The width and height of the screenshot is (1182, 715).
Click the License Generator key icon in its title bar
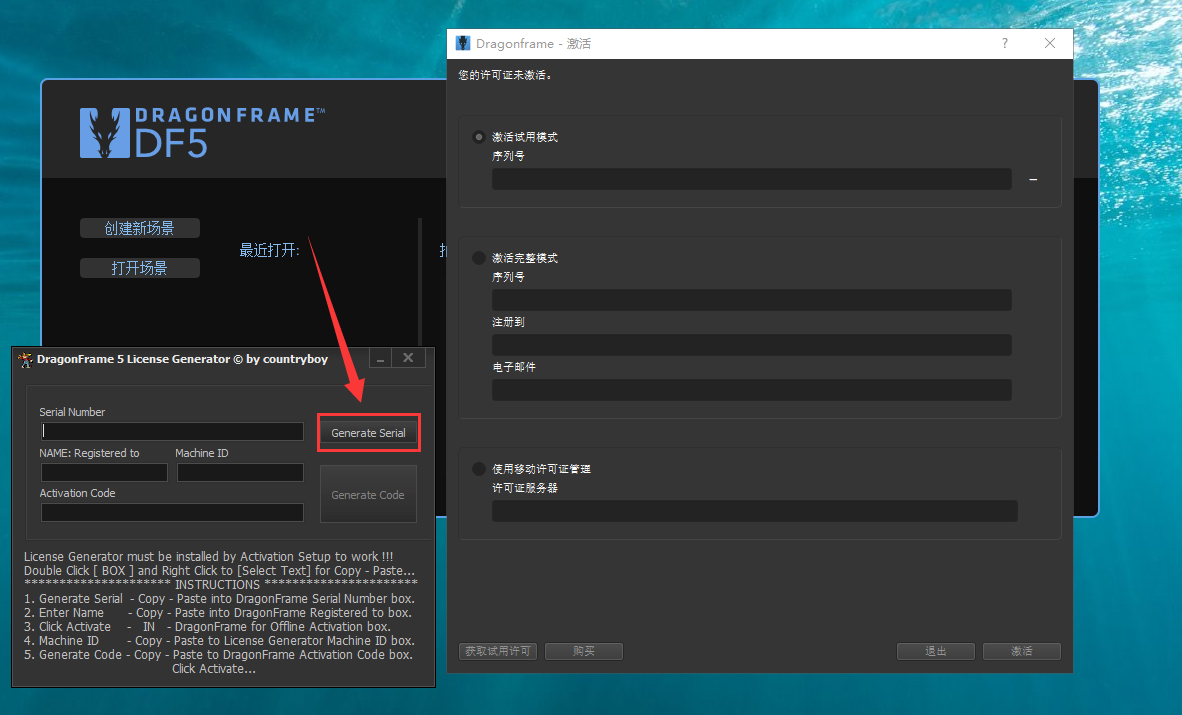click(24, 358)
